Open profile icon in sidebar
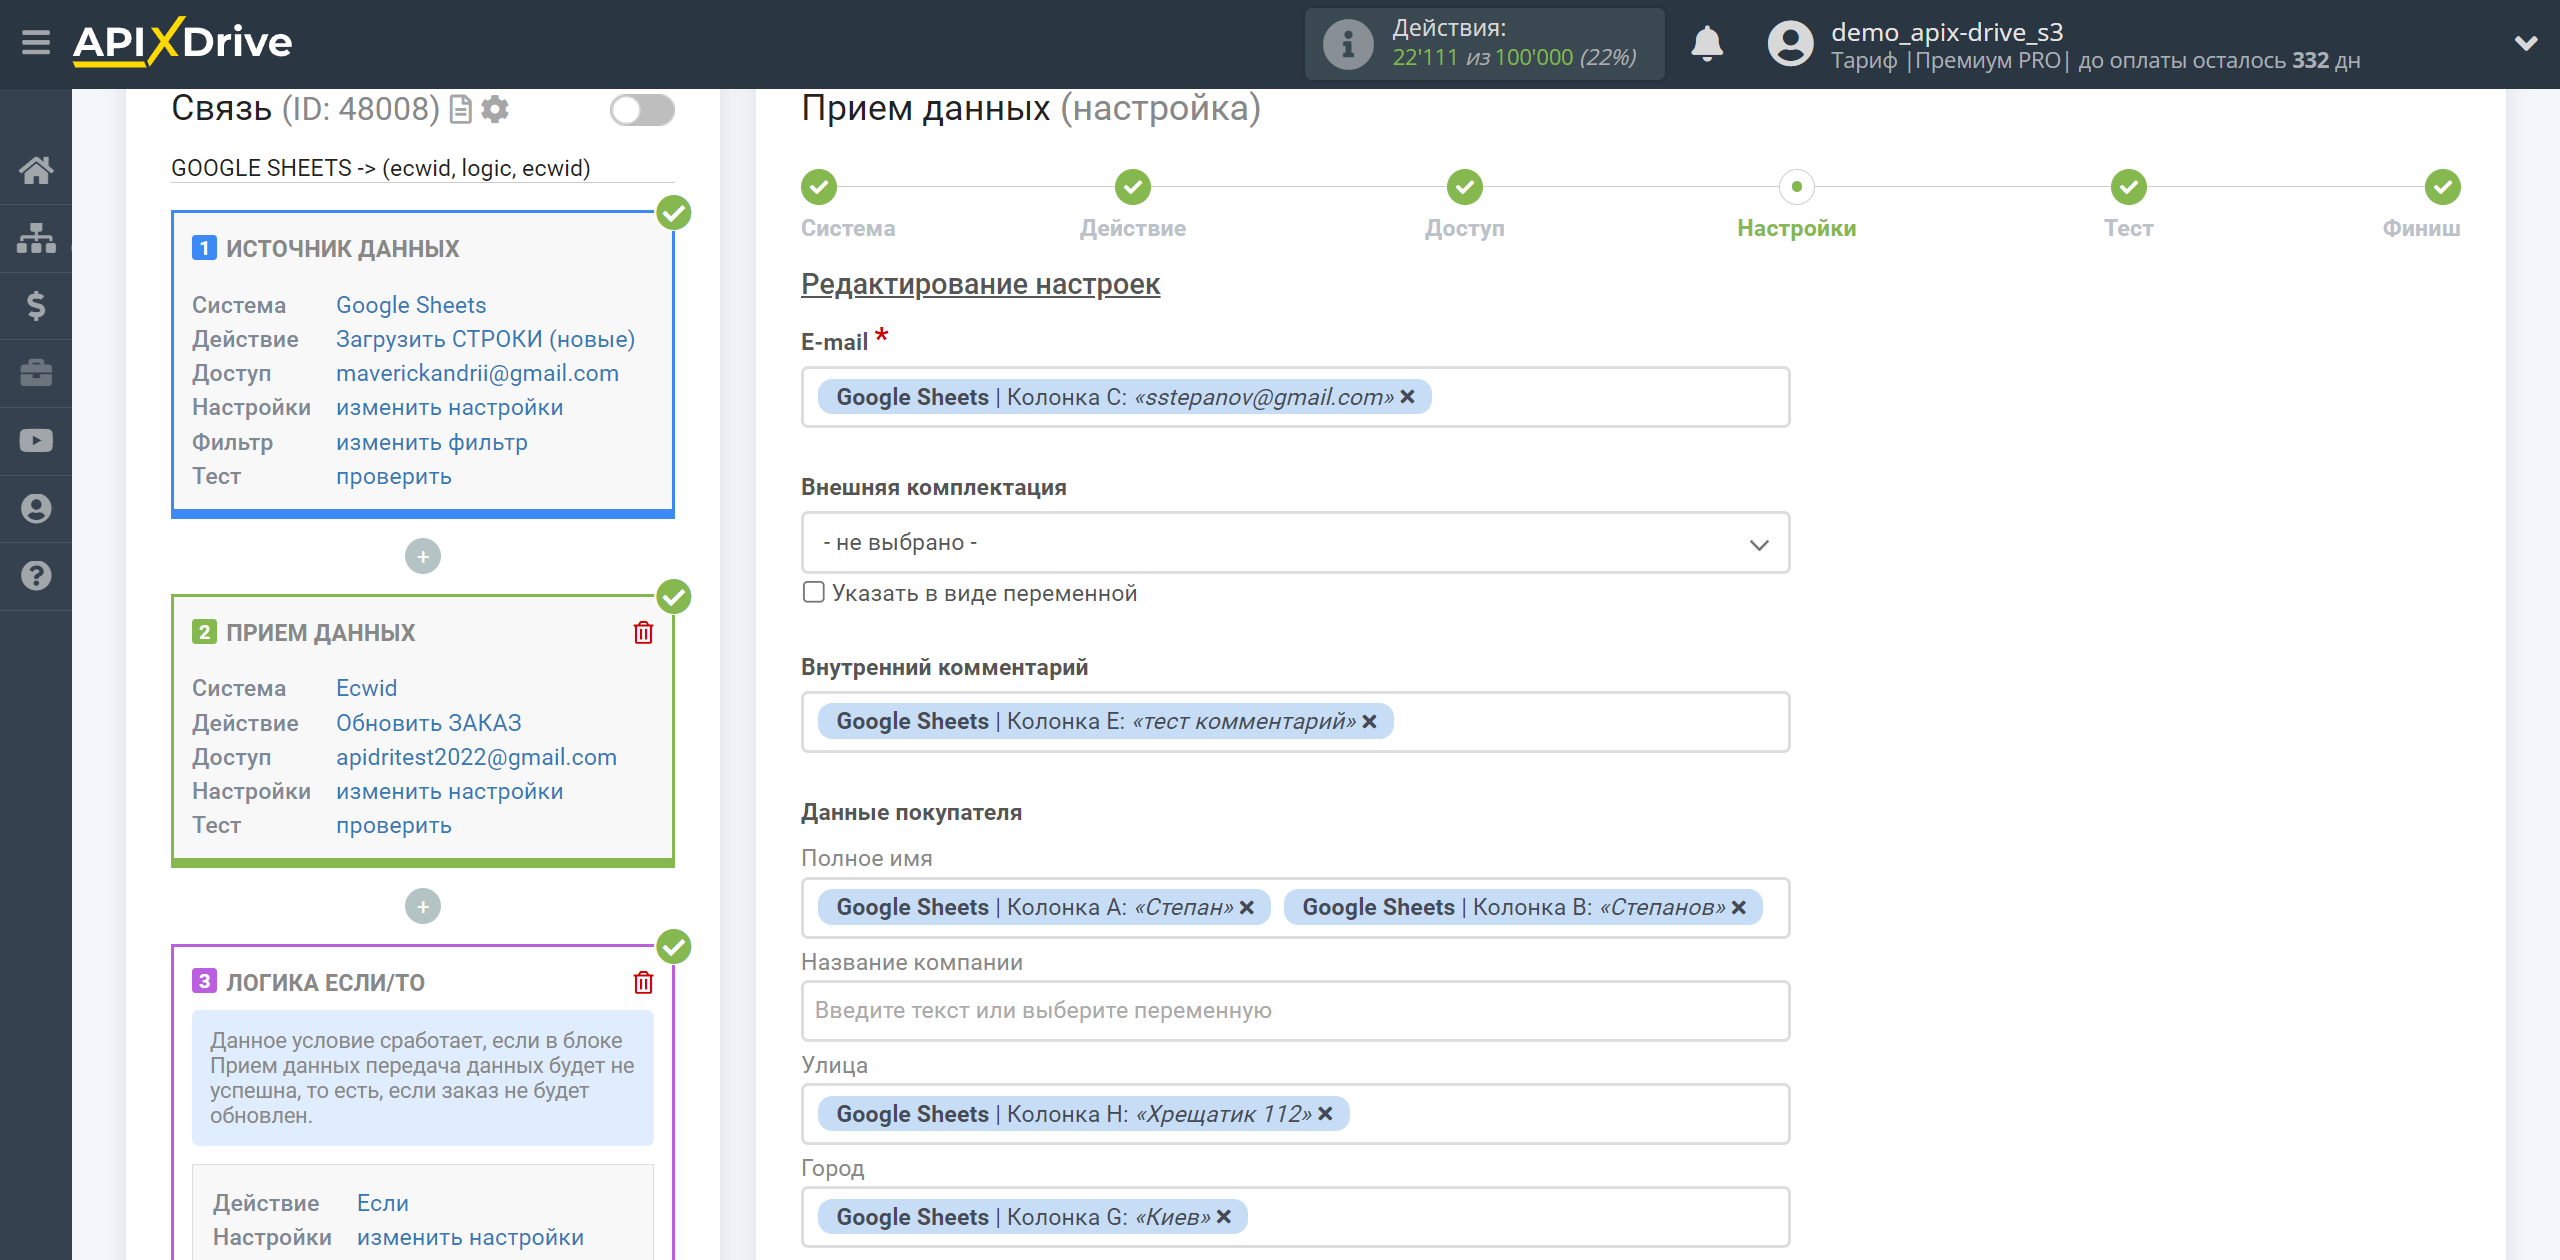The image size is (2560, 1260). pos(36,509)
